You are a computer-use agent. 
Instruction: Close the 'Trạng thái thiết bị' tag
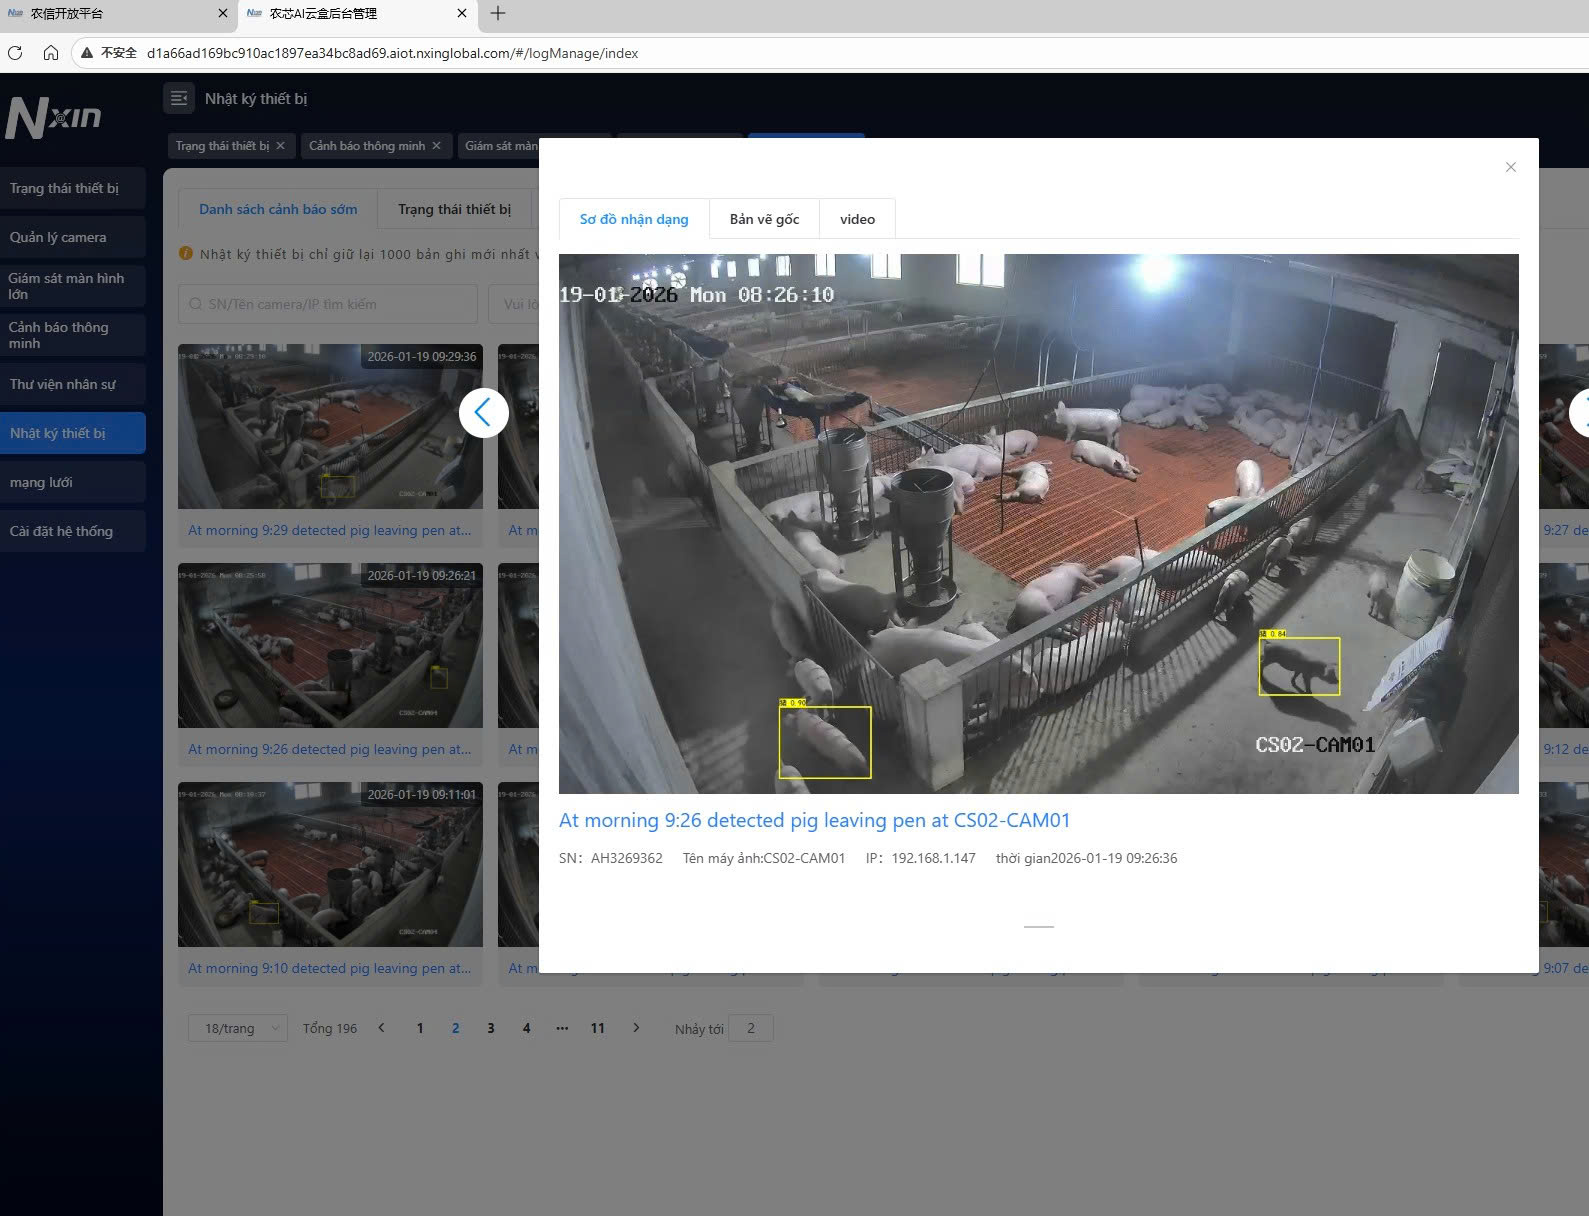click(281, 146)
